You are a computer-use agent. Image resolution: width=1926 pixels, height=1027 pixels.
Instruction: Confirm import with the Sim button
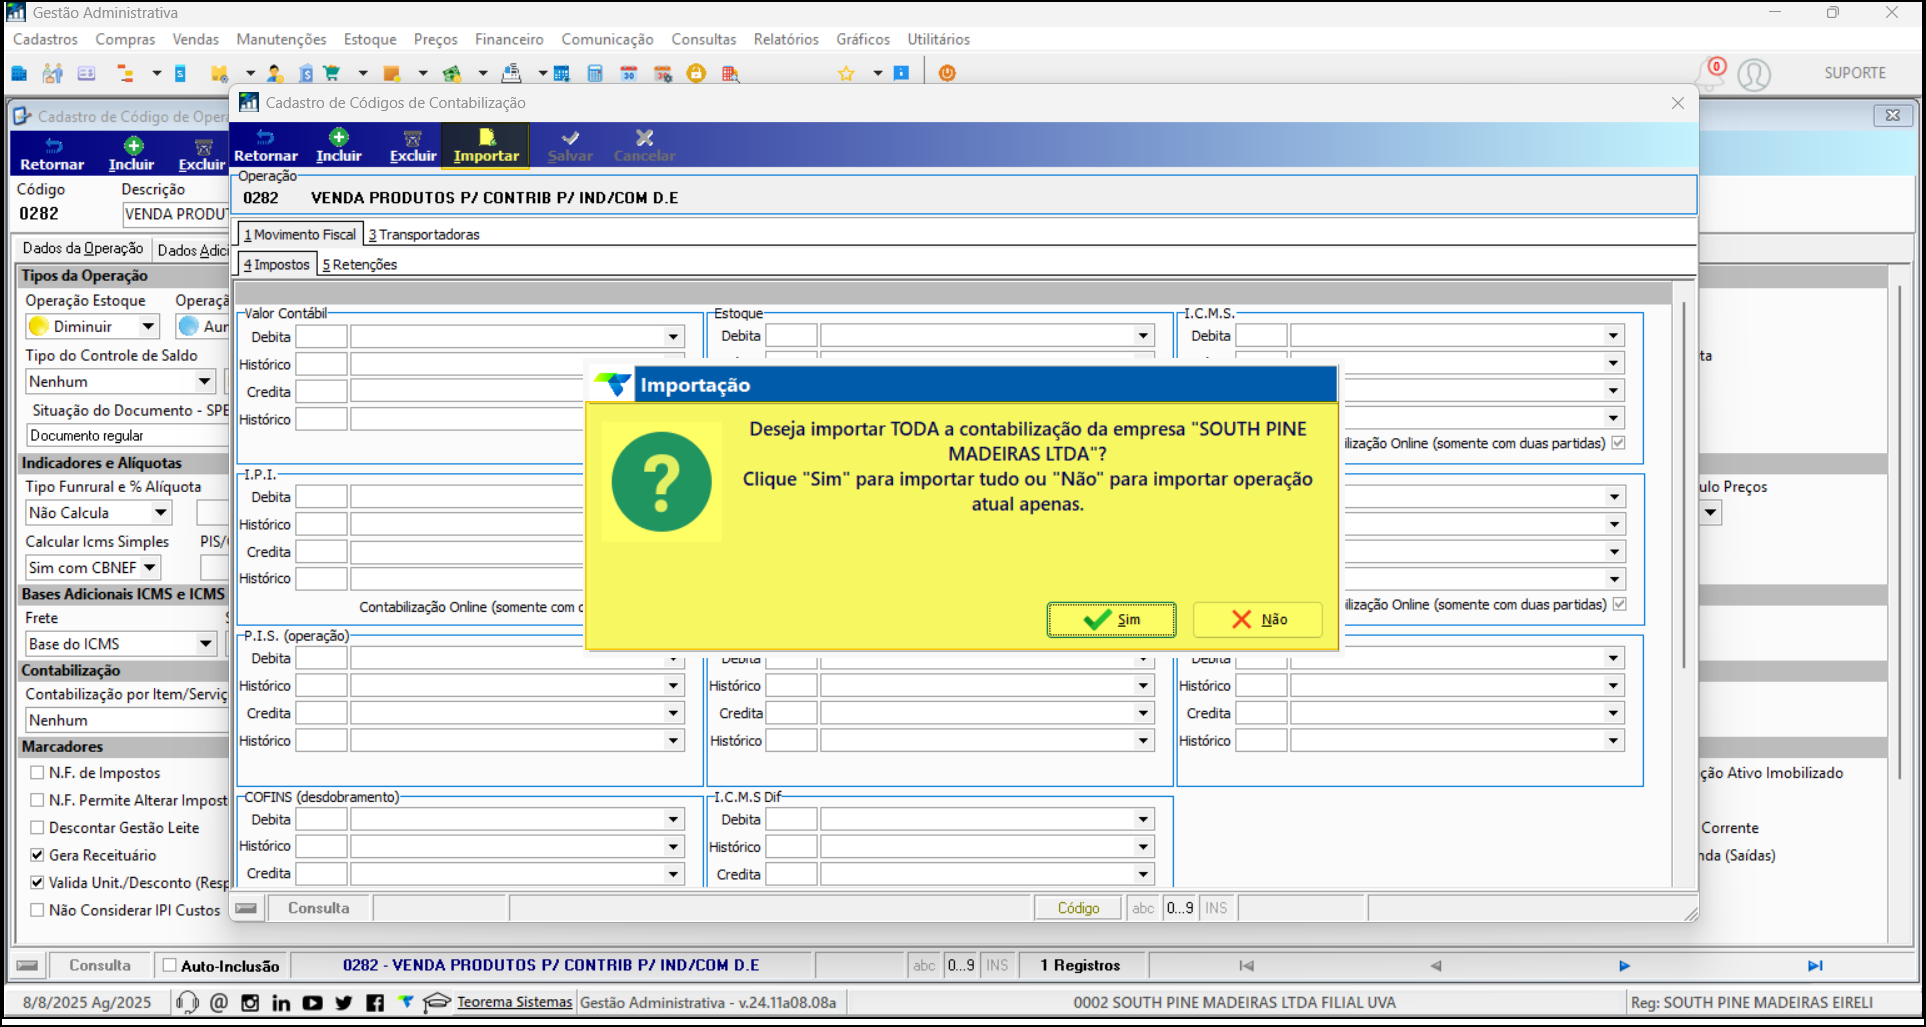click(1111, 619)
